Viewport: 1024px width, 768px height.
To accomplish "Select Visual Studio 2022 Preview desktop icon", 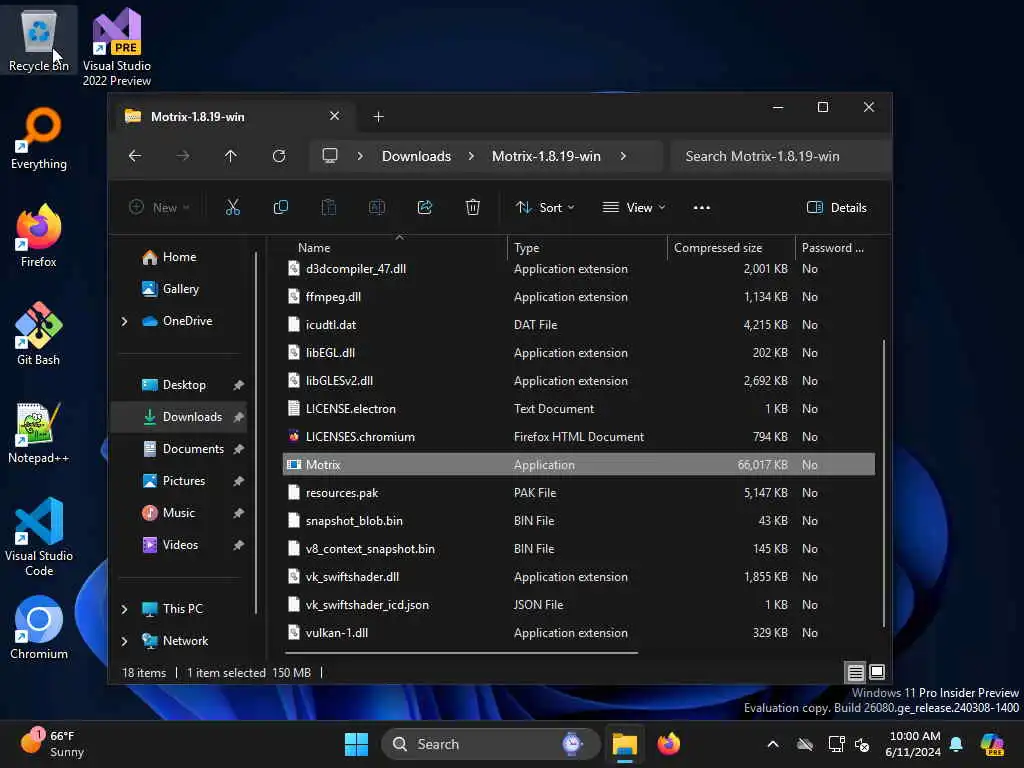I will tap(117, 47).
